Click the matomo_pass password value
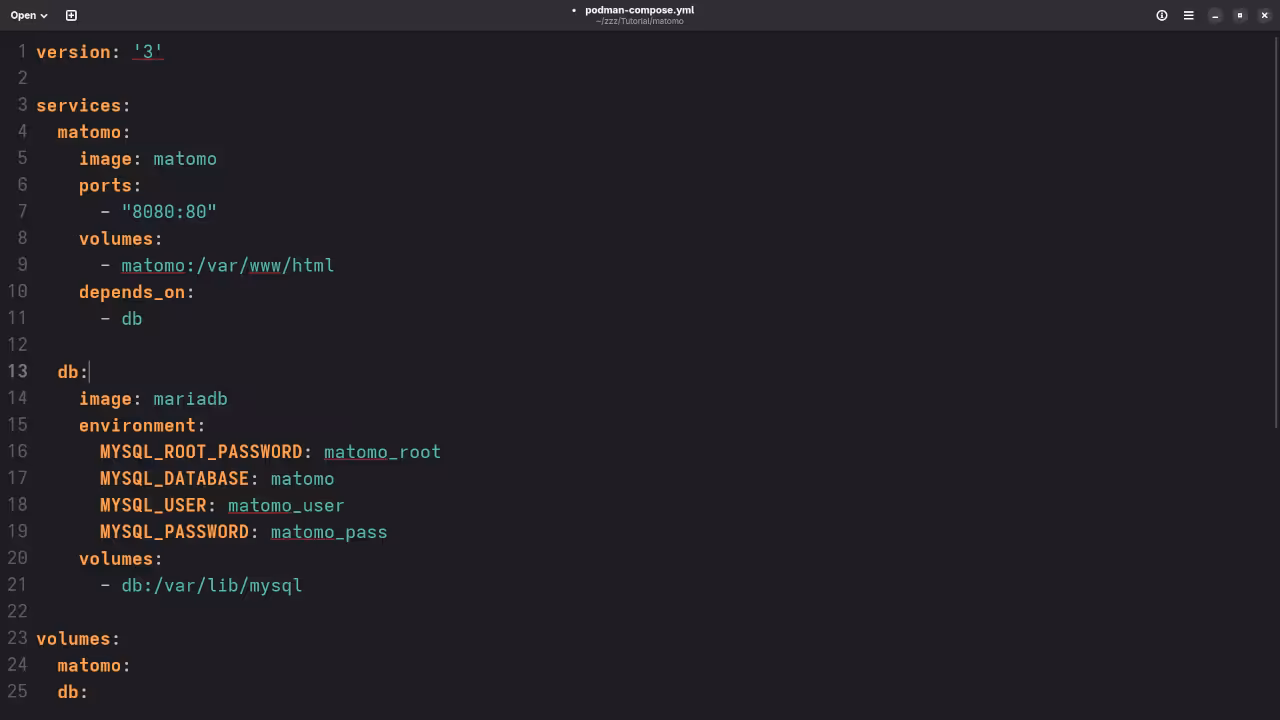 (x=329, y=532)
